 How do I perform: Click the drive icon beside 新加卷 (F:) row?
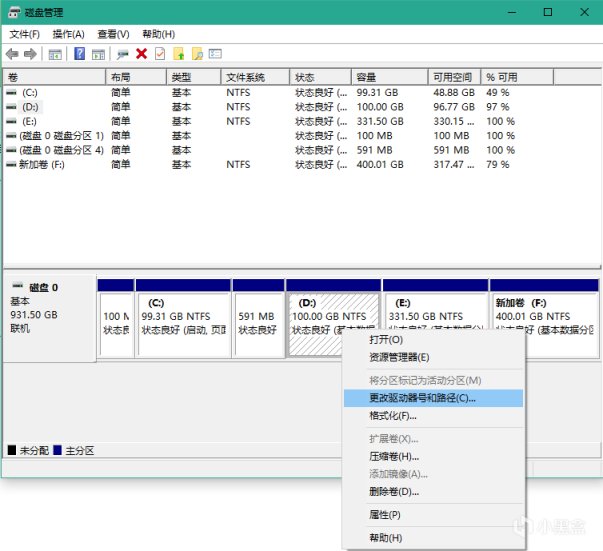coord(12,165)
